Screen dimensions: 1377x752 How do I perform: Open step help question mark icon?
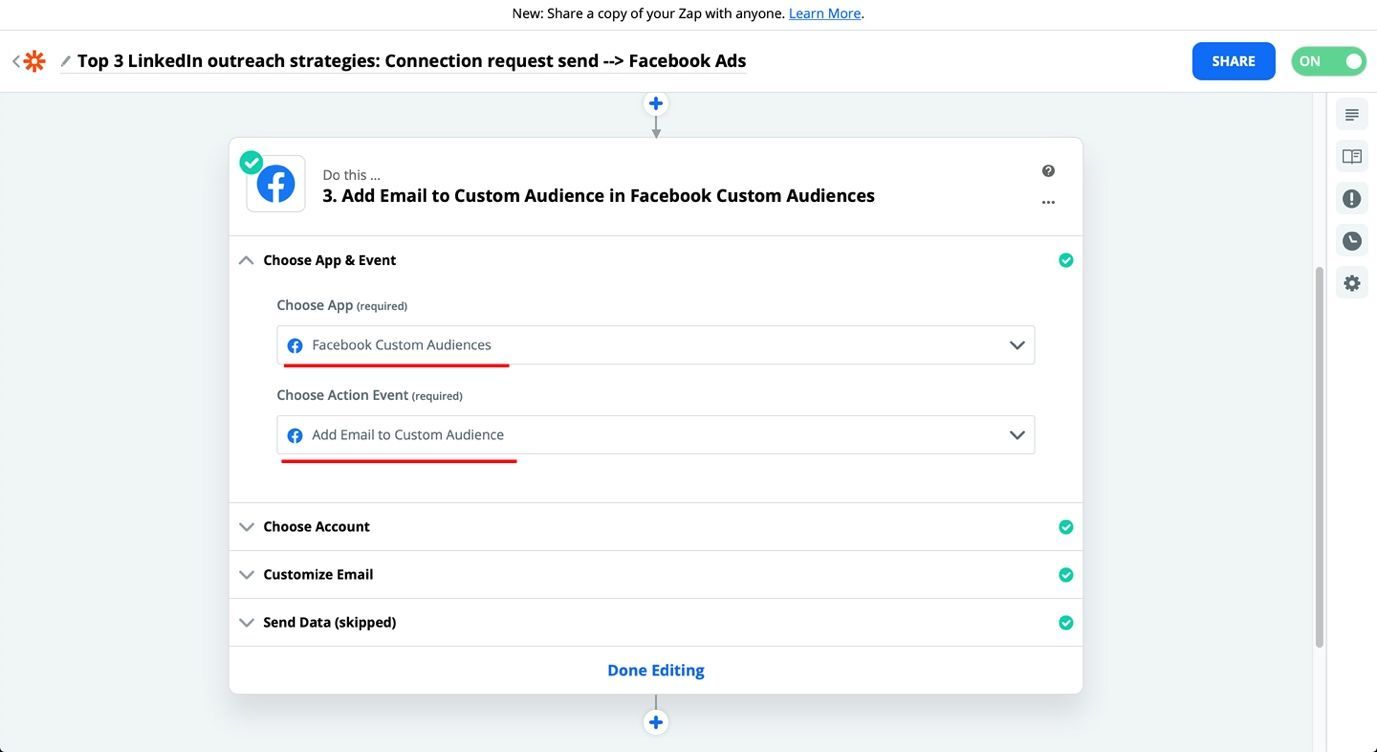(1048, 171)
